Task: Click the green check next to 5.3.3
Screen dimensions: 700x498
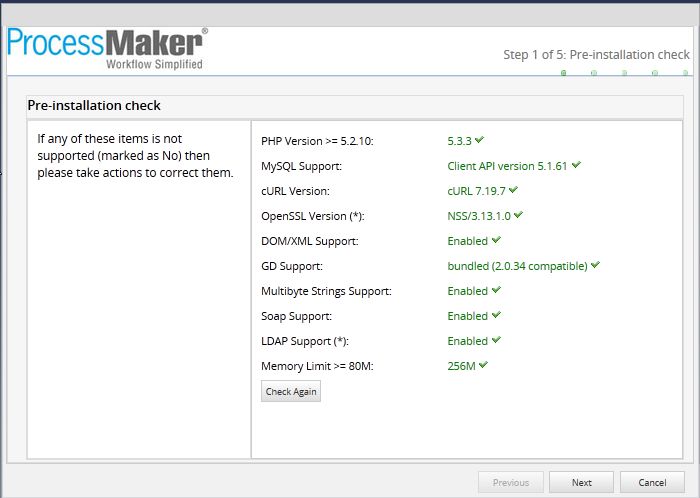Action: click(x=479, y=140)
